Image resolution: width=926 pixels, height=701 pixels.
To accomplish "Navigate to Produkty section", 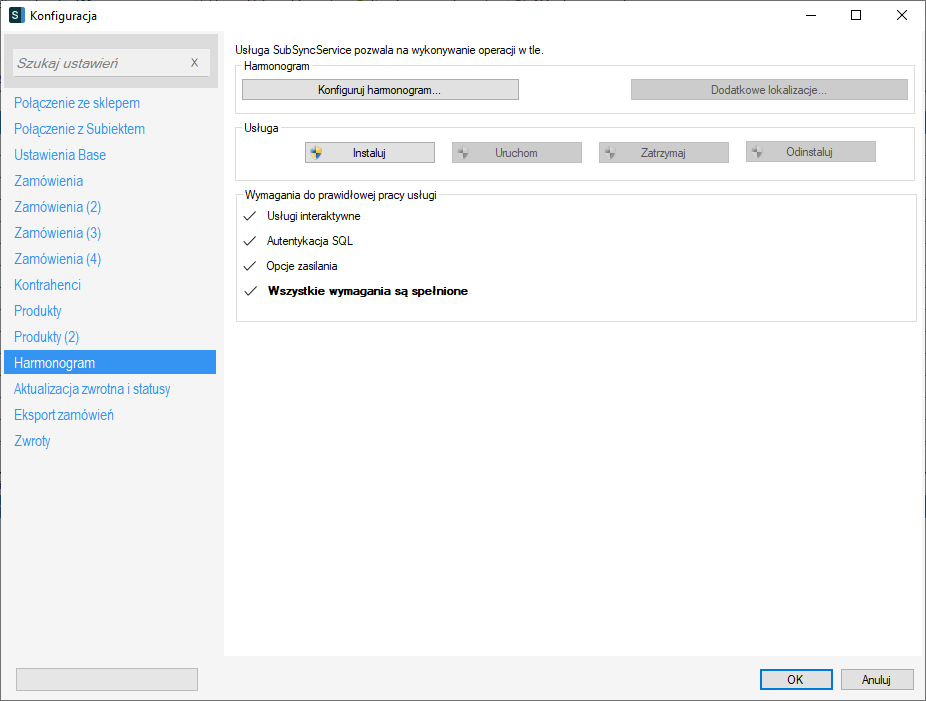I will pyautogui.click(x=38, y=311).
